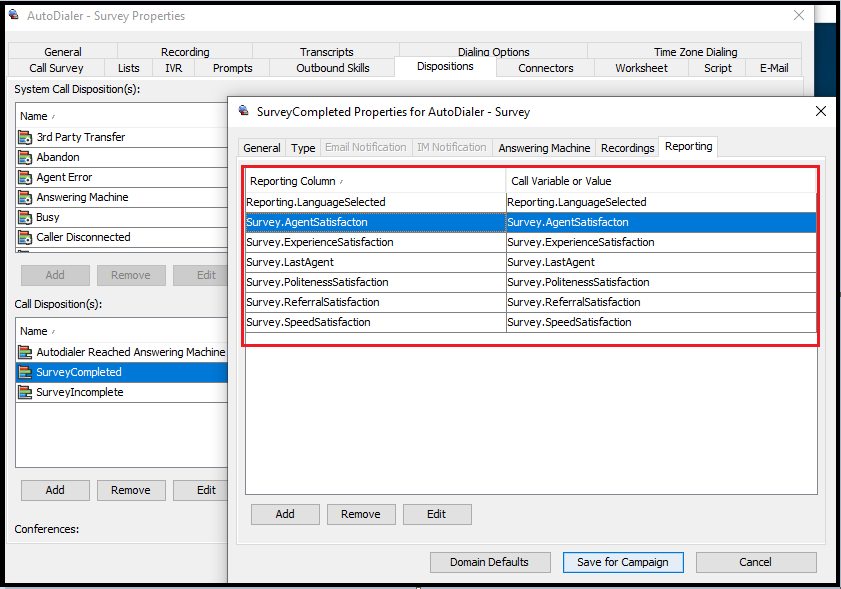Click Add below the reporting columns table
This screenshot has height=589, width=841.
click(285, 514)
